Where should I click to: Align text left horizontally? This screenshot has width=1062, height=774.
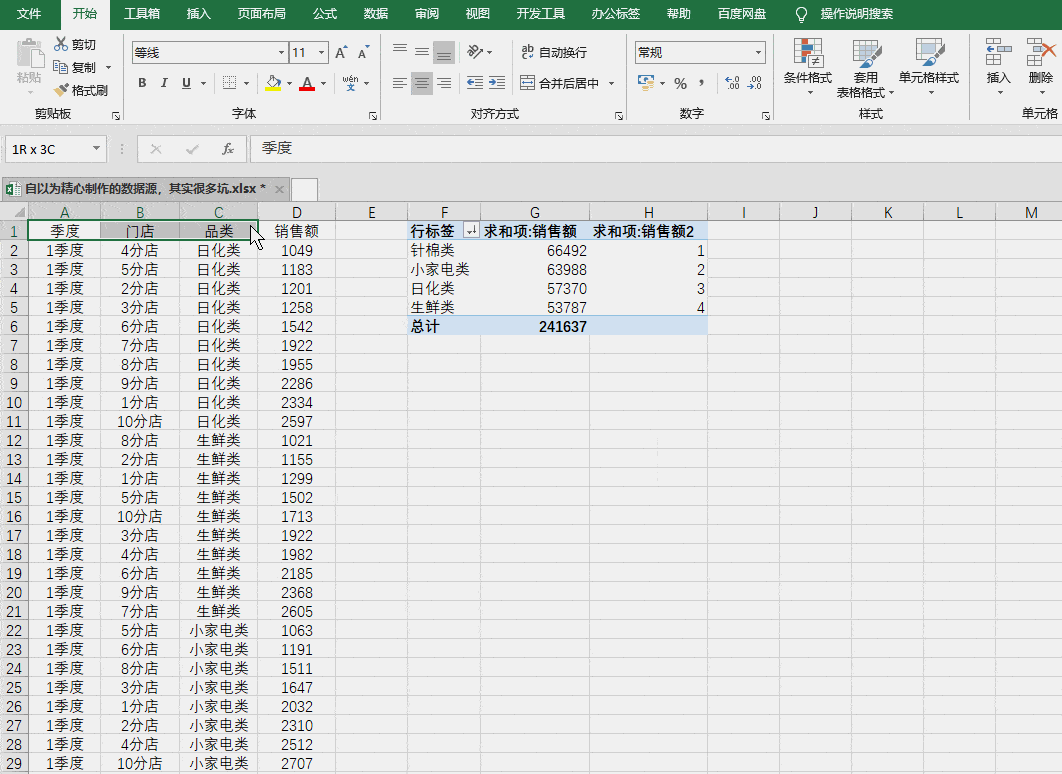click(x=400, y=83)
